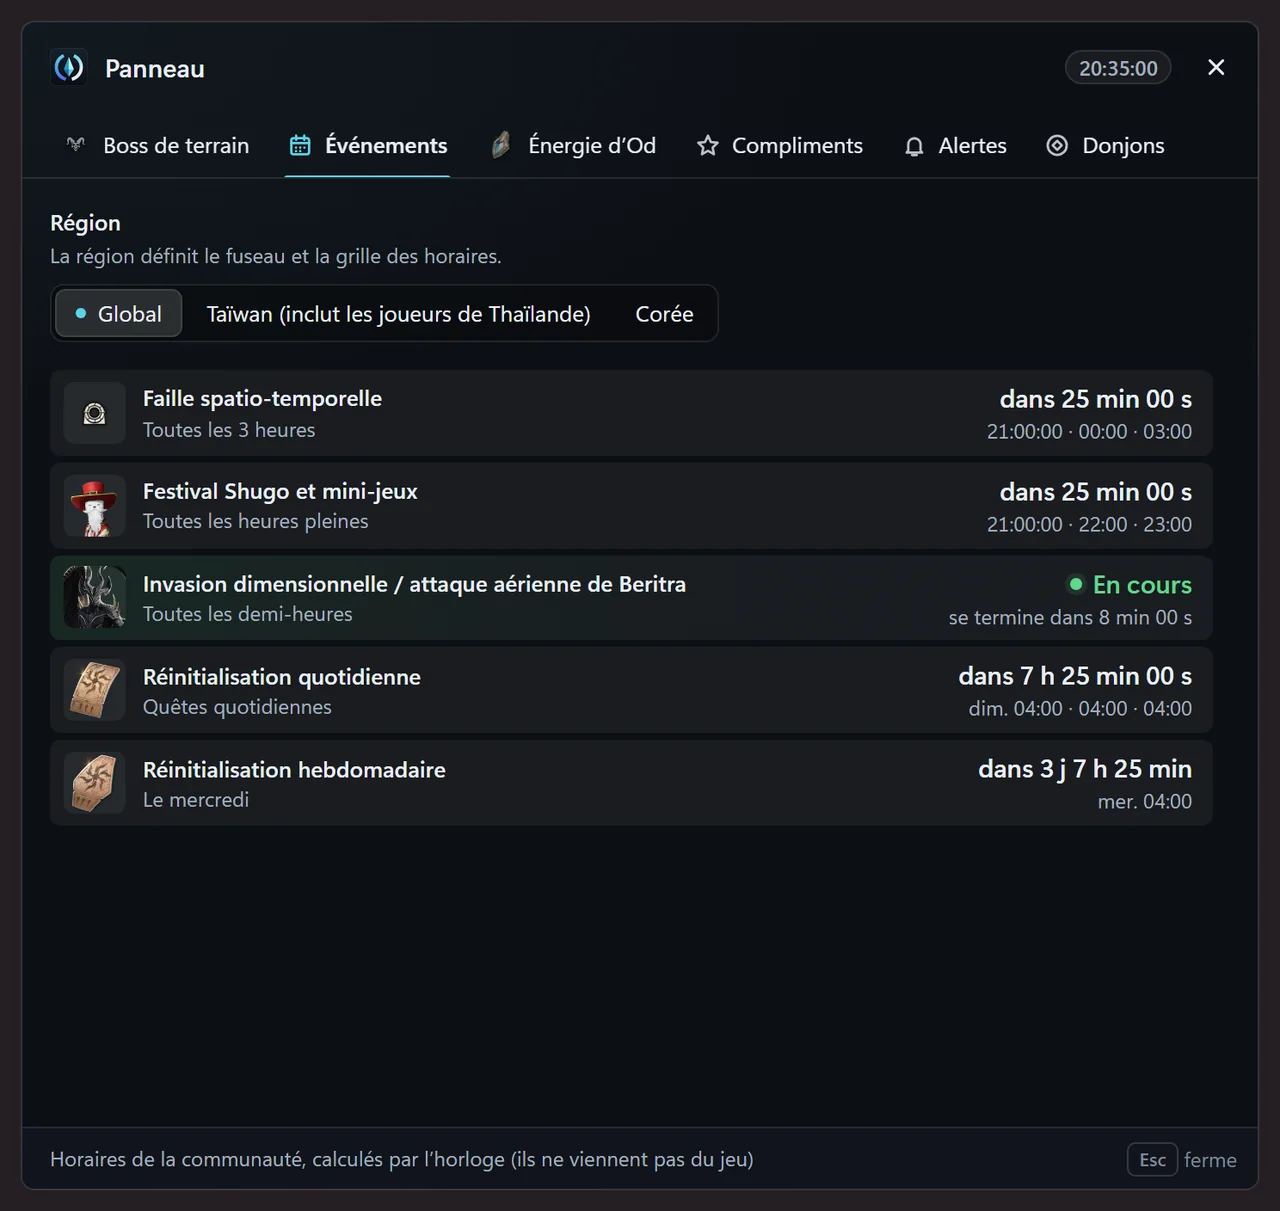The width and height of the screenshot is (1280, 1211).
Task: Click the Panneau app logo icon
Action: pos(69,68)
